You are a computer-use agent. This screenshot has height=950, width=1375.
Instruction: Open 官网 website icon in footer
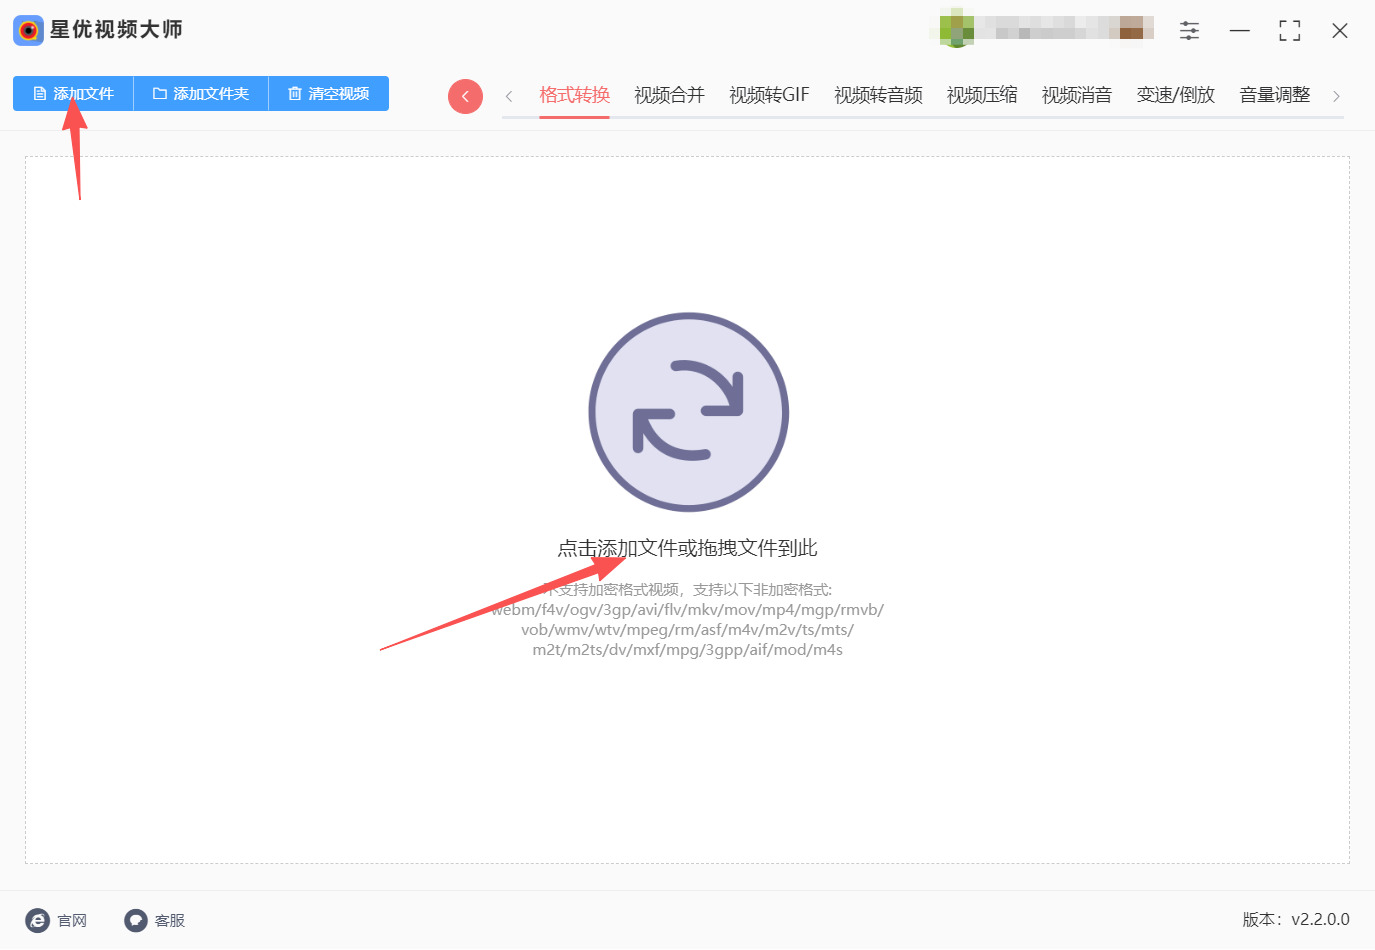pos(37,921)
